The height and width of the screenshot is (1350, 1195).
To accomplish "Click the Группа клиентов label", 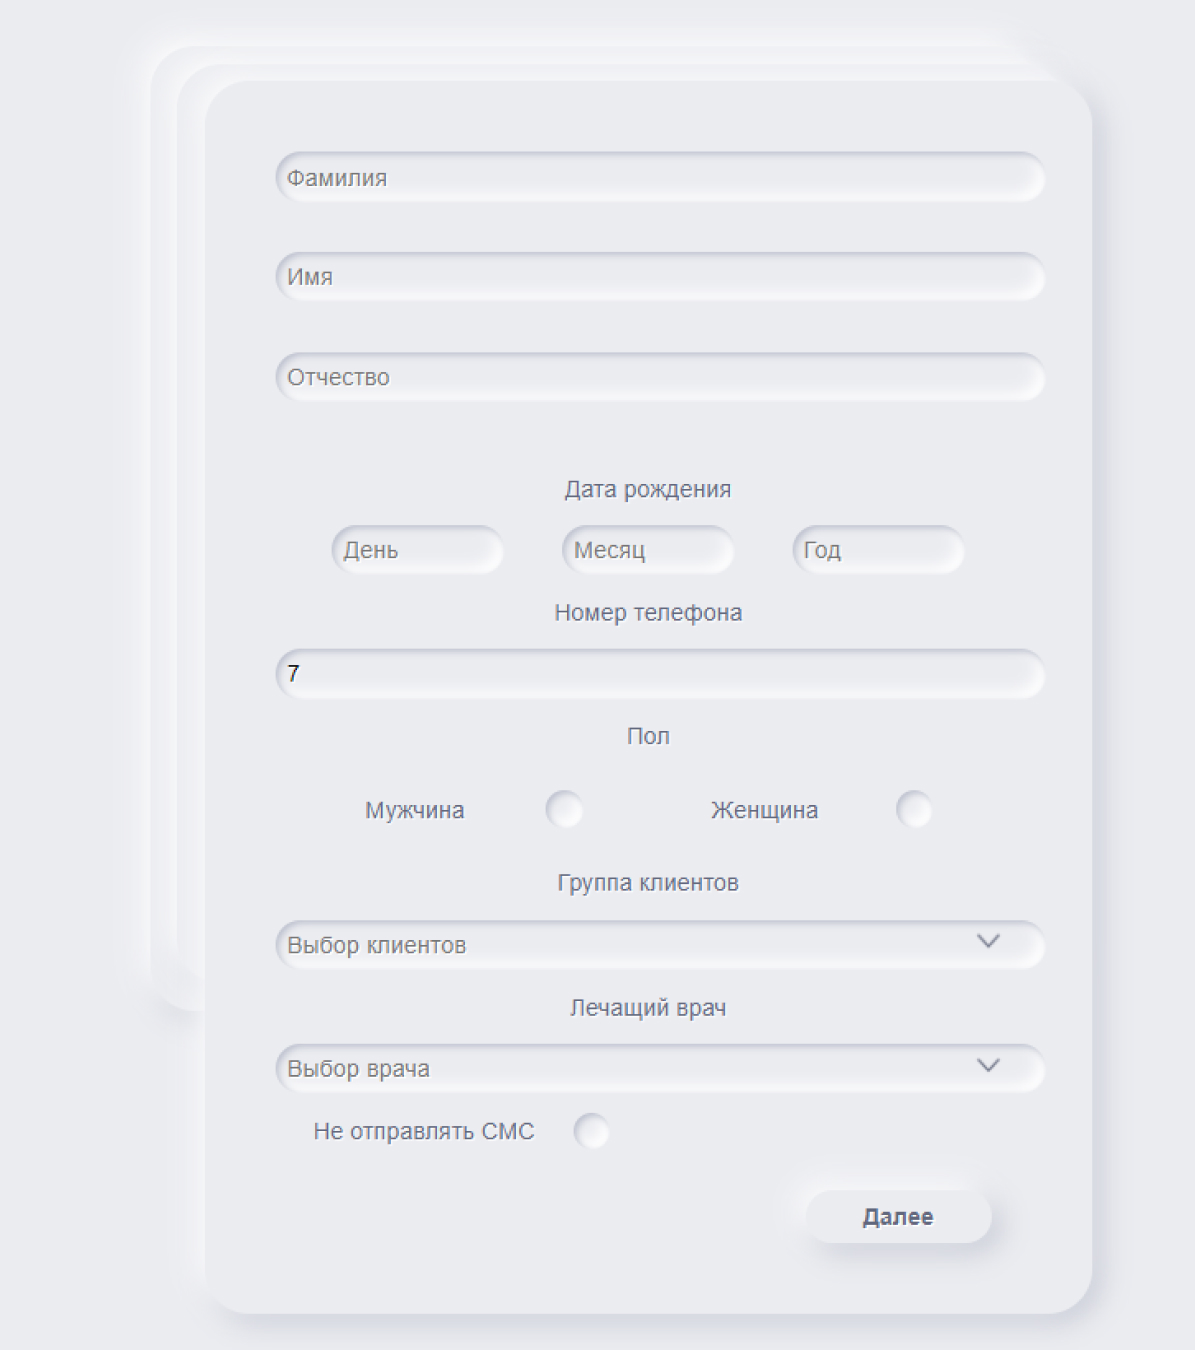I will click(x=648, y=883).
